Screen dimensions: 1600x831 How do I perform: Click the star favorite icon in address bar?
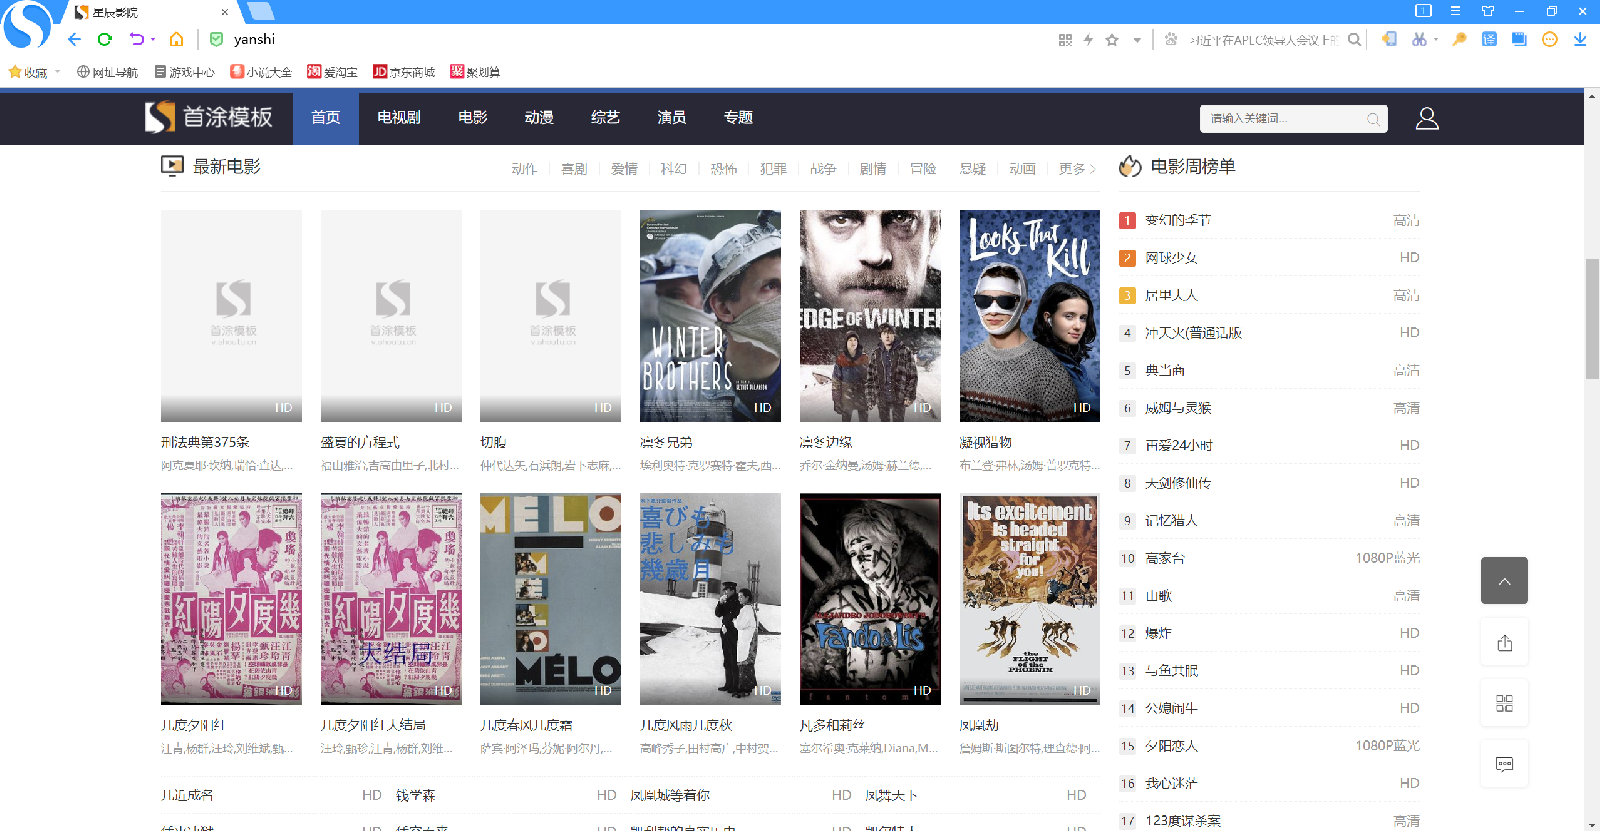(1112, 40)
